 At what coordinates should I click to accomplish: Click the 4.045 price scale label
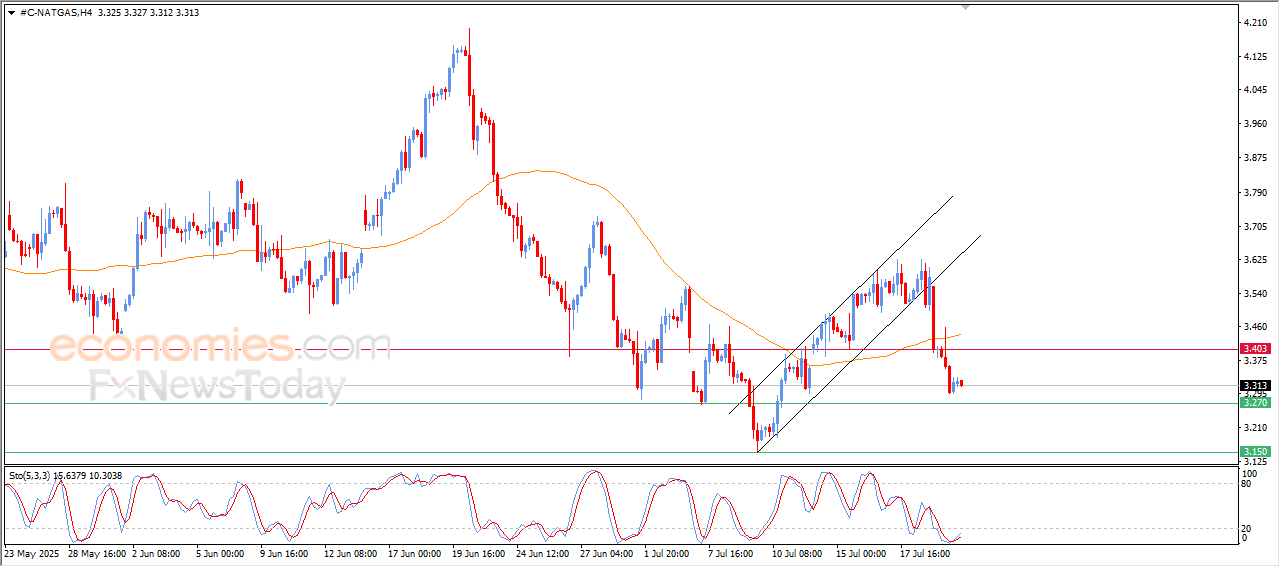pyautogui.click(x=1257, y=90)
